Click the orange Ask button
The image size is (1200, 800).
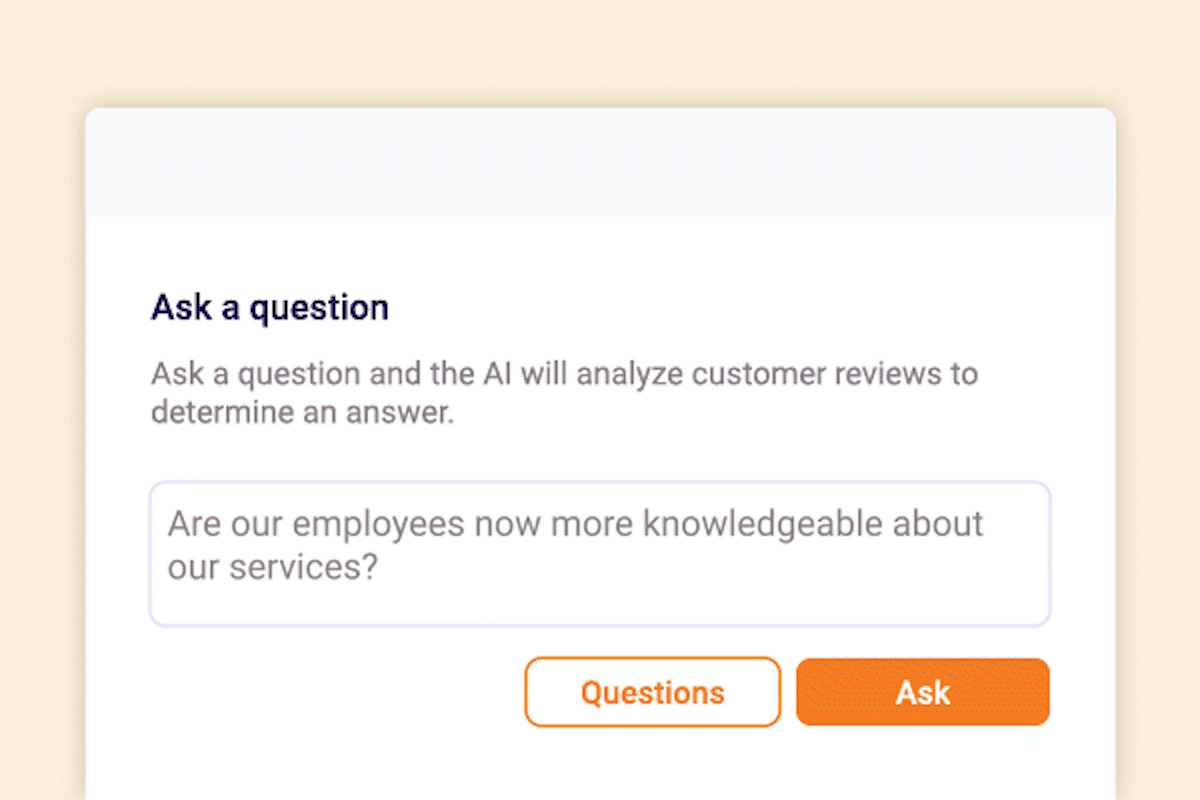point(922,692)
